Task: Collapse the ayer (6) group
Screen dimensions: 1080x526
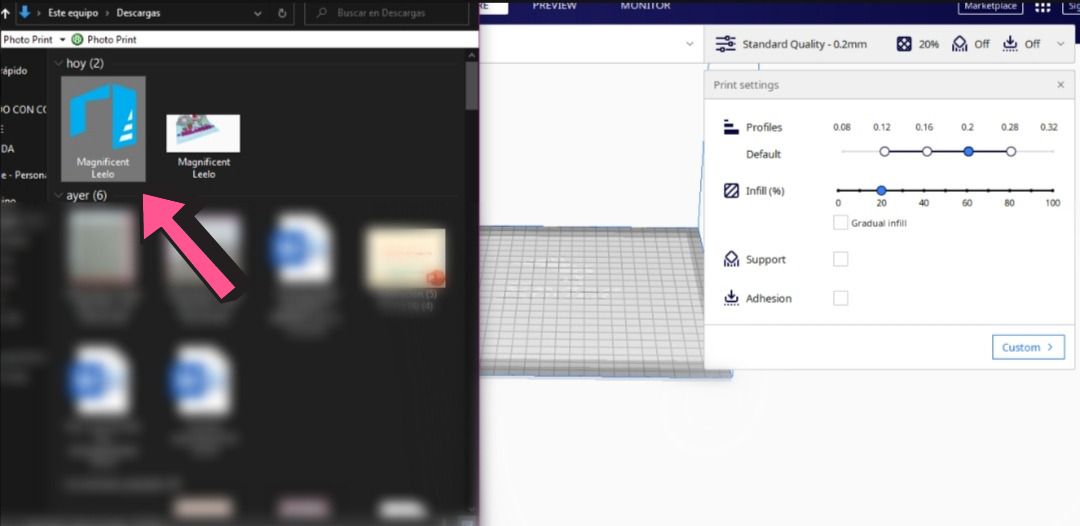Action: [x=59, y=196]
